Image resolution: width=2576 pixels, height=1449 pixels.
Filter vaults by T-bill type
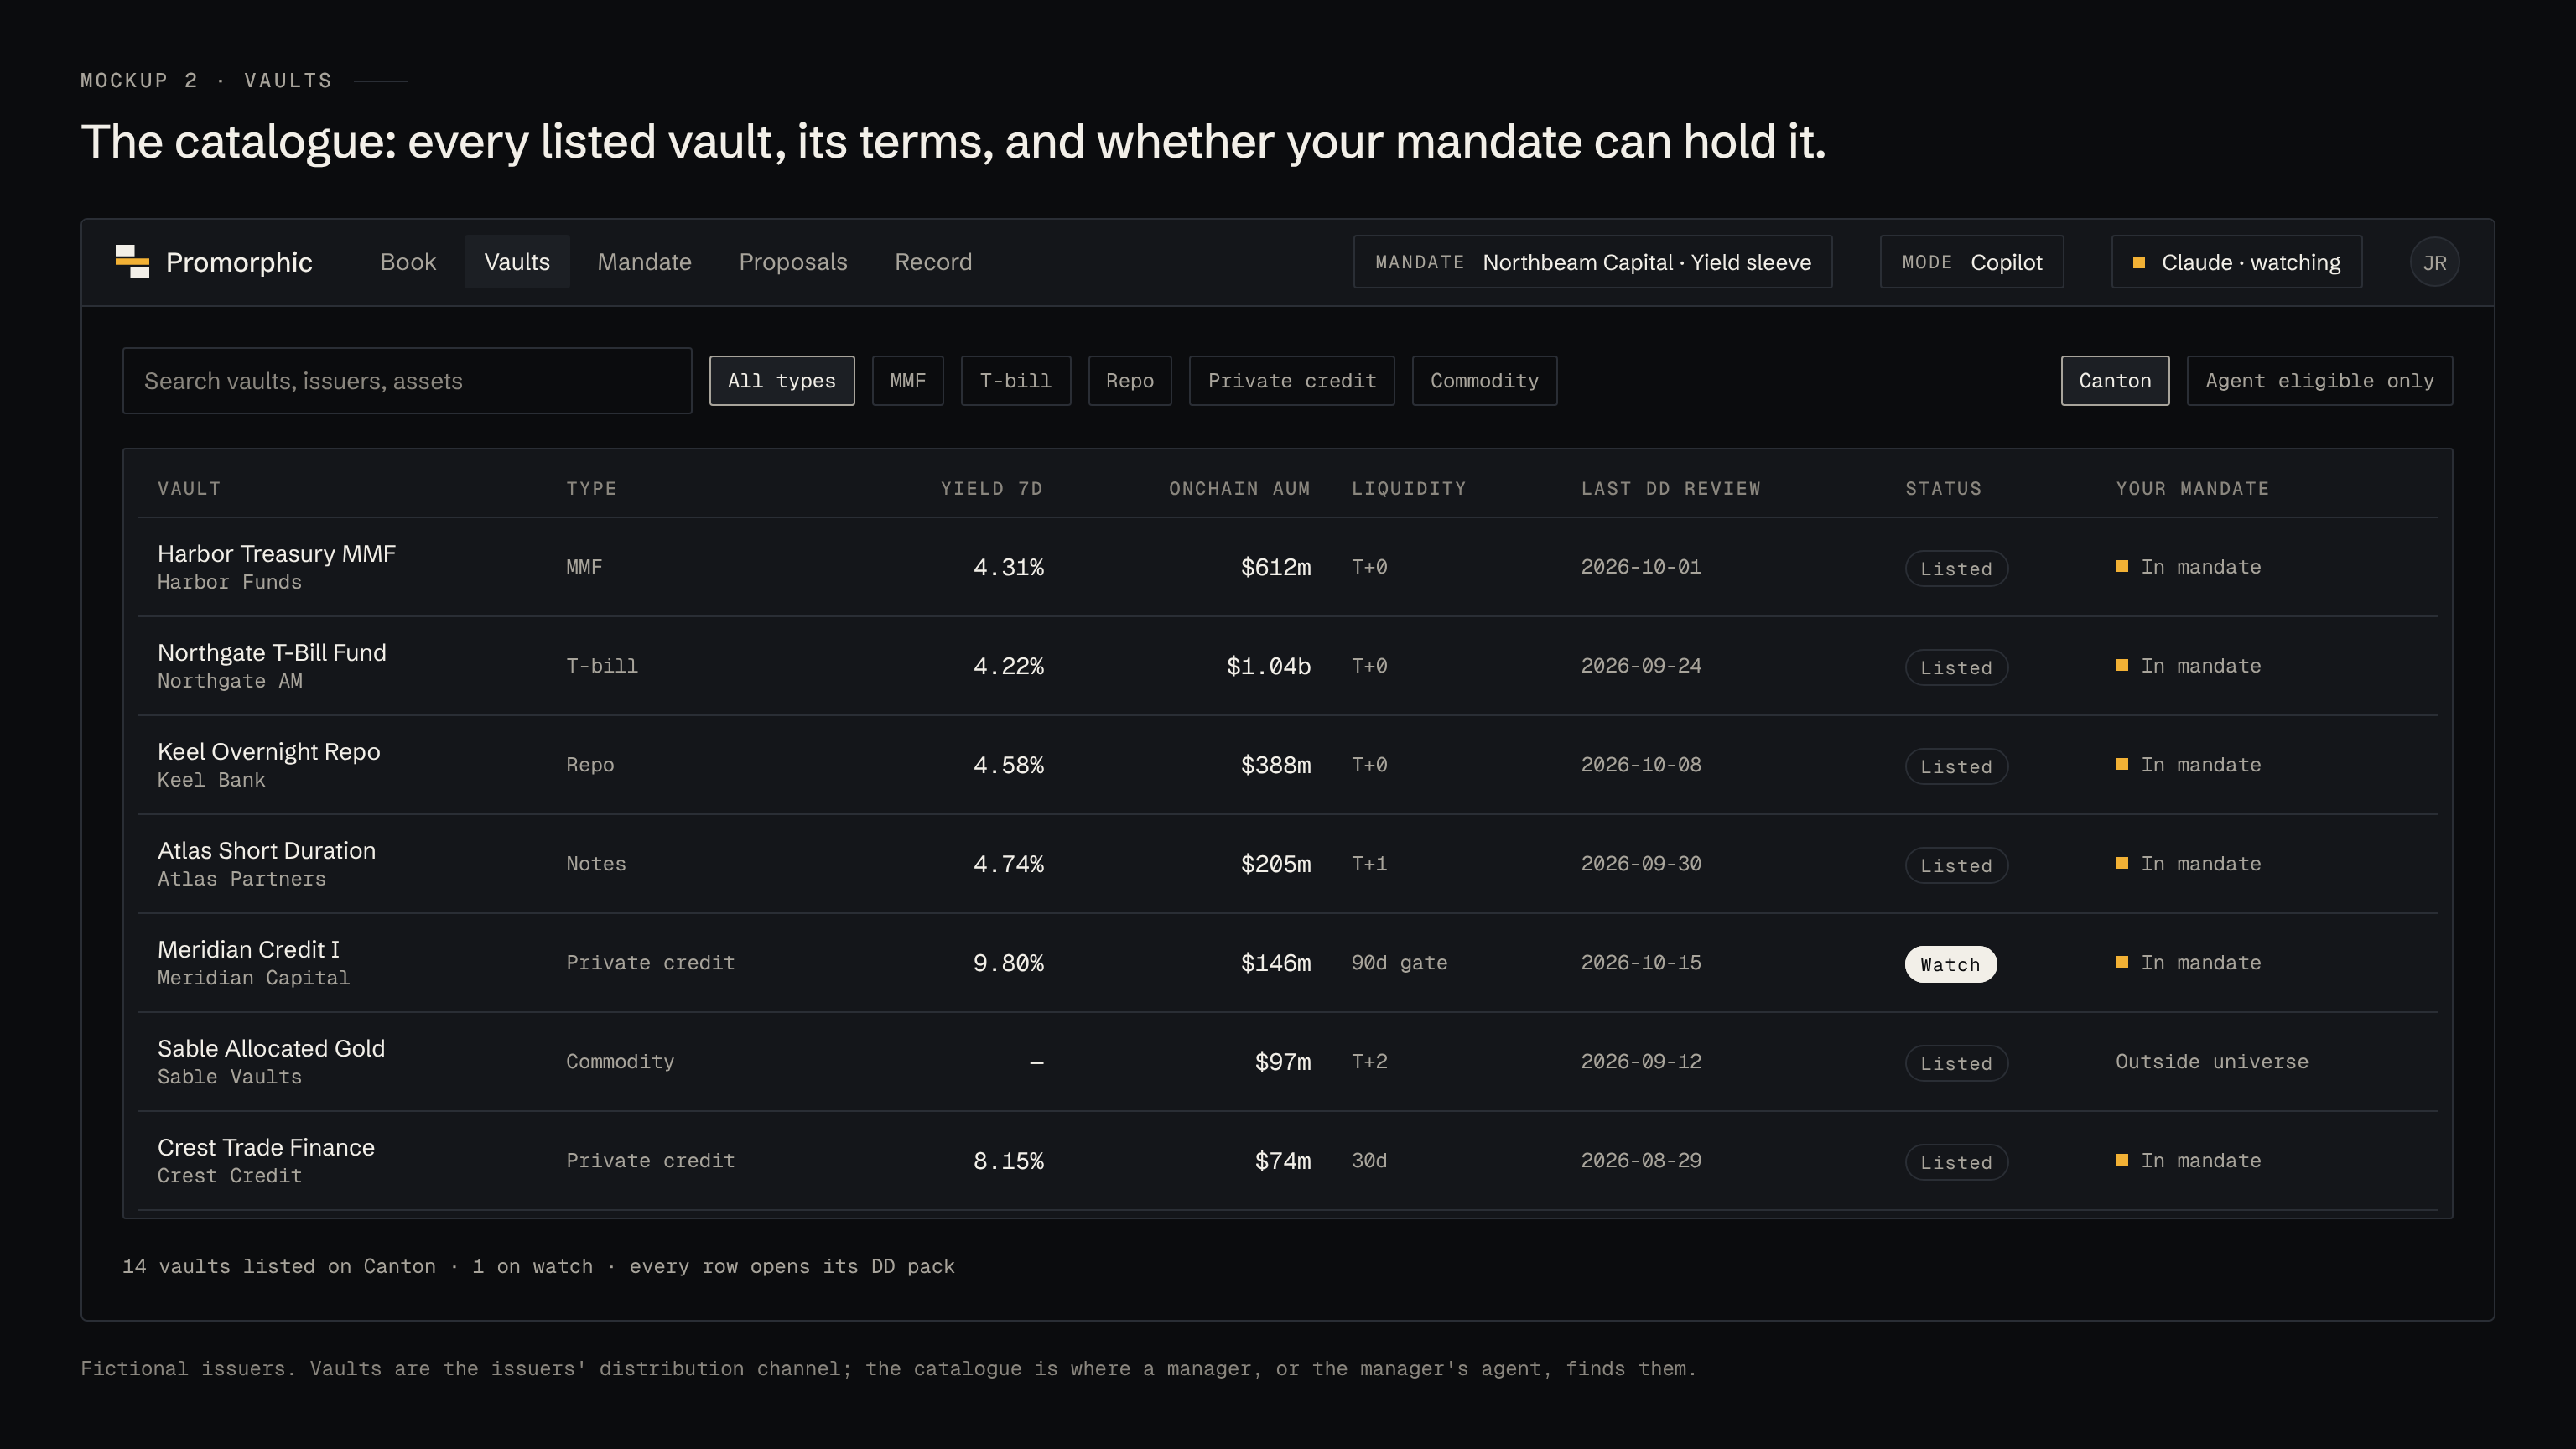(x=1016, y=381)
